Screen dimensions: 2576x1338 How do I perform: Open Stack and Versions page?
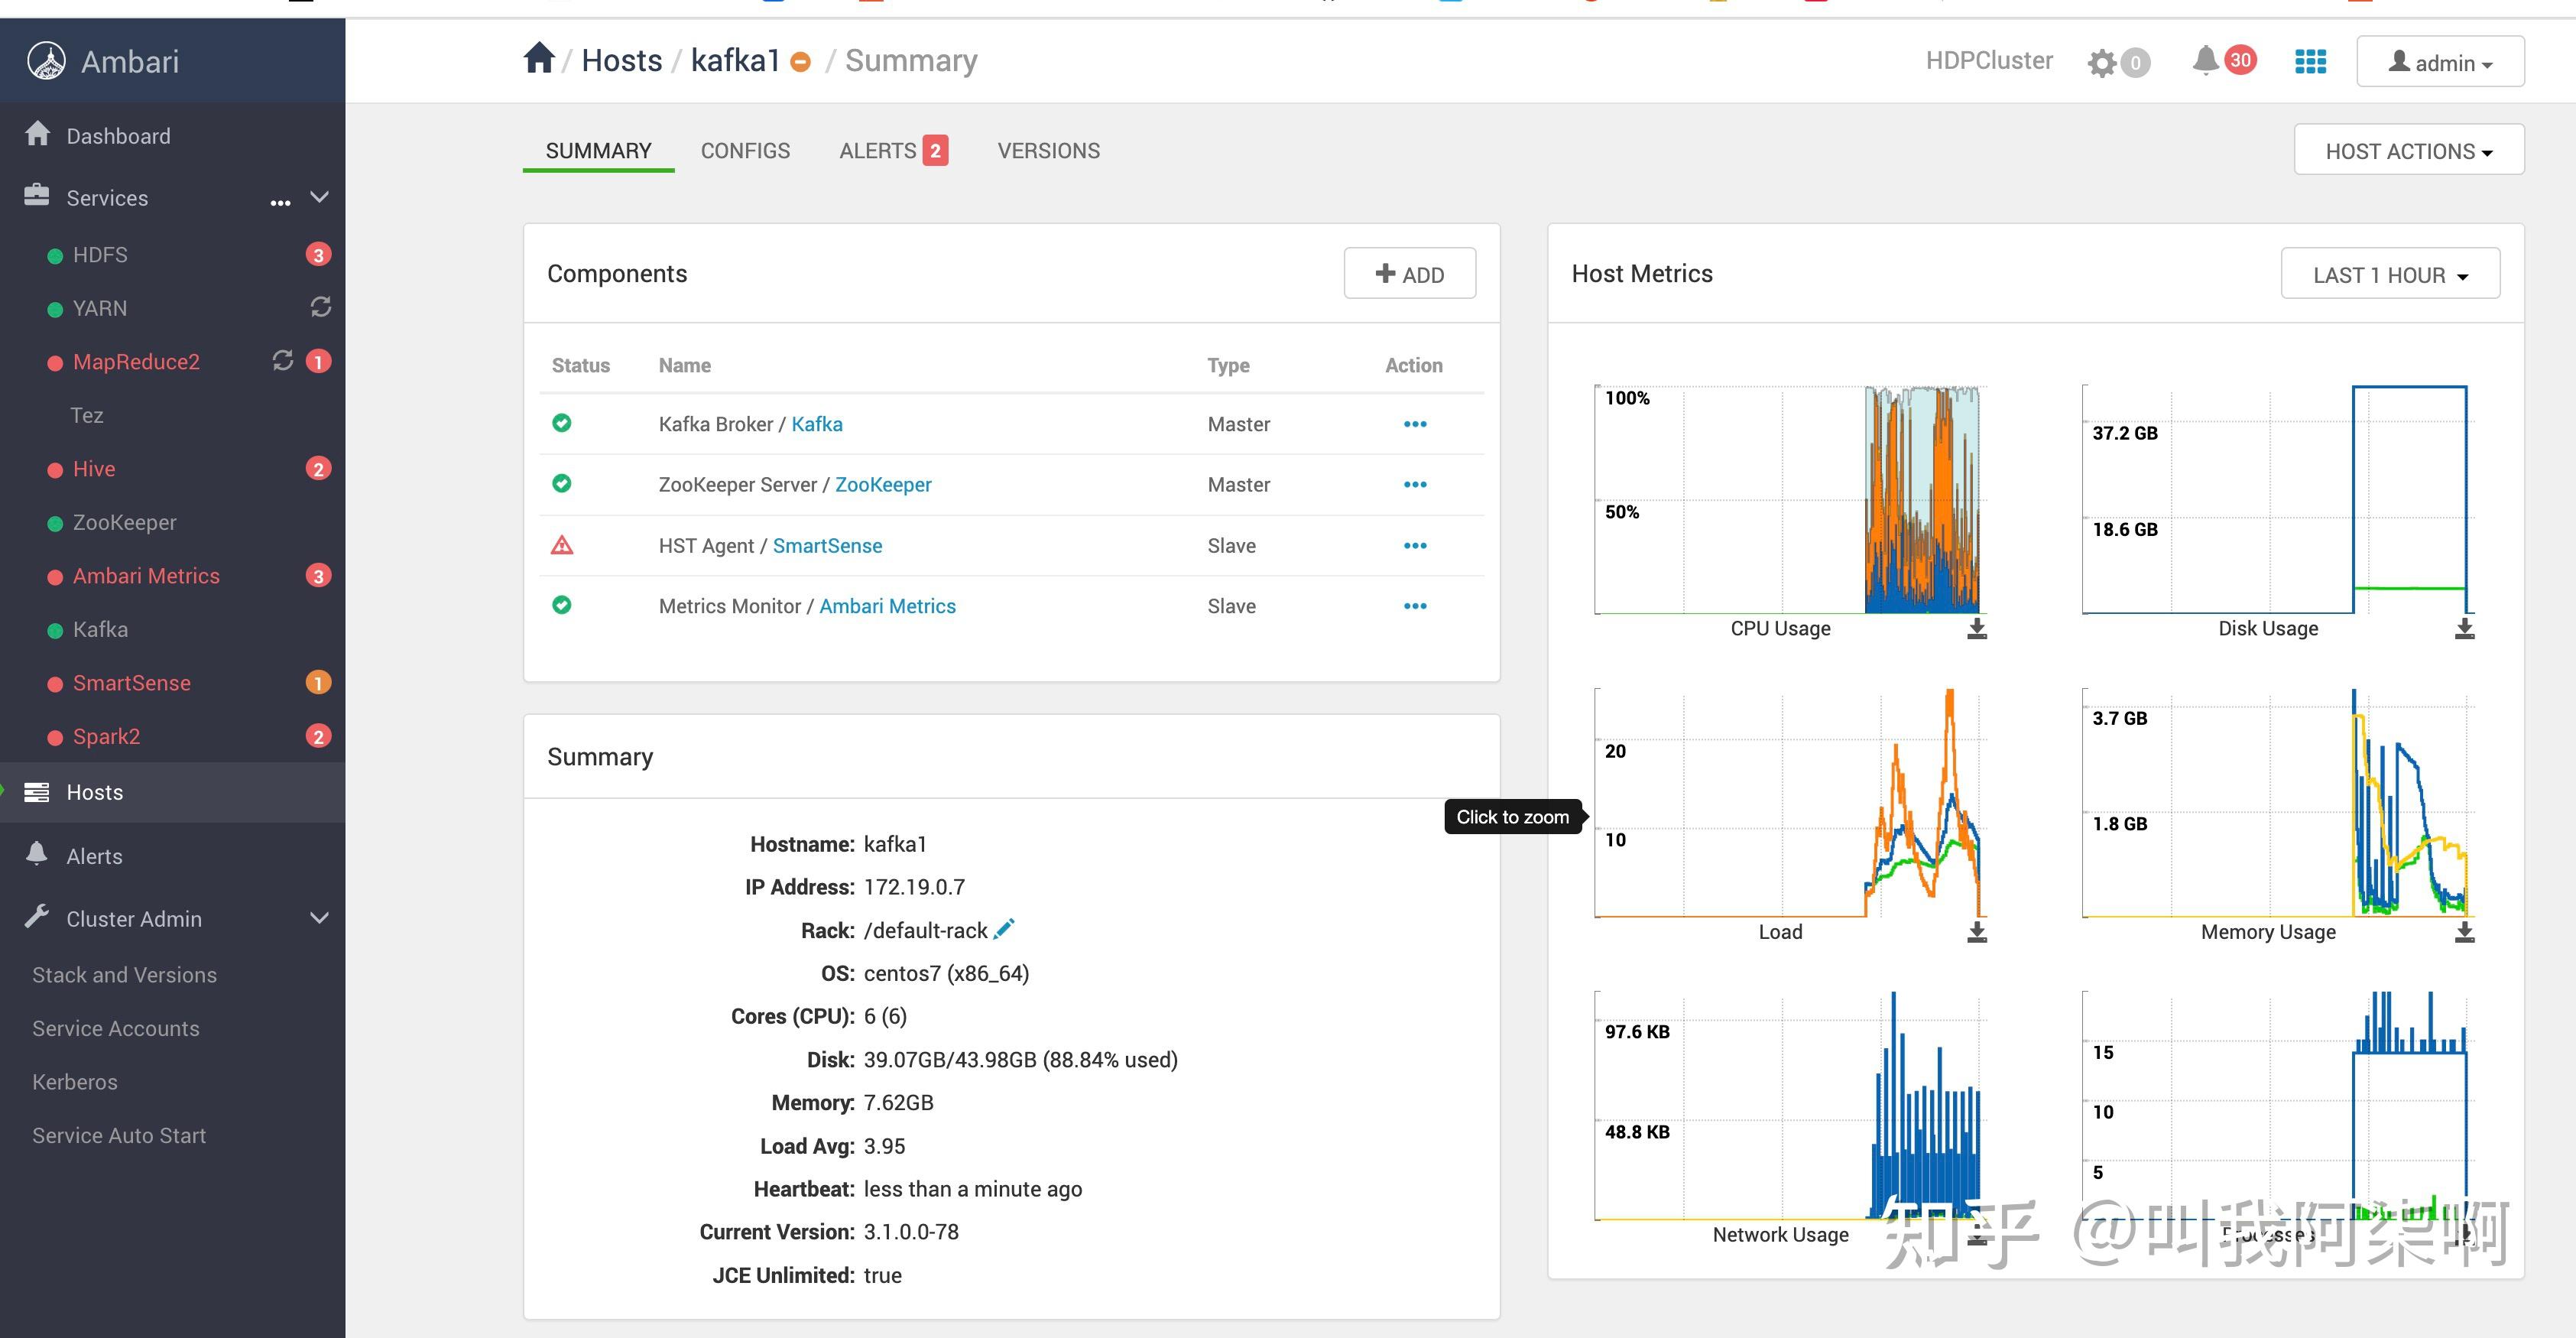point(124,975)
